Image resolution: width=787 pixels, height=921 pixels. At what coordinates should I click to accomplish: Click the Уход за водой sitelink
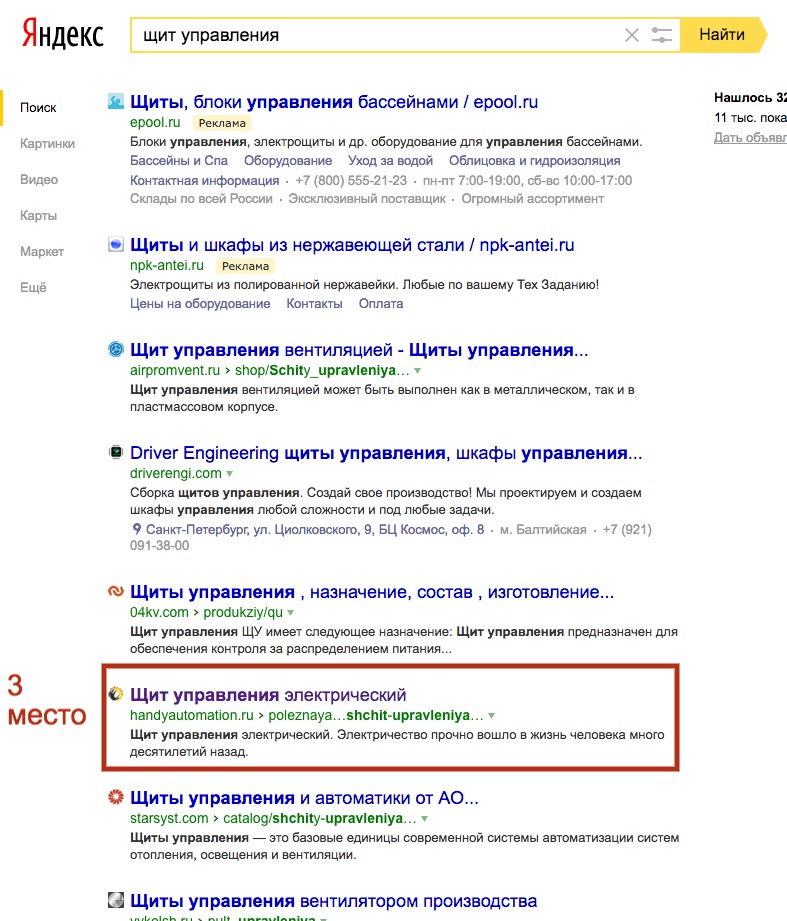[x=390, y=160]
